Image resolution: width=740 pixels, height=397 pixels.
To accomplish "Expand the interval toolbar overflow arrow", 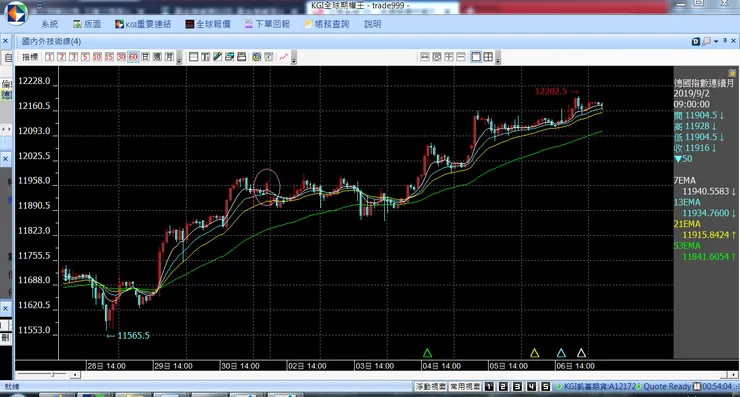I will [x=179, y=59].
